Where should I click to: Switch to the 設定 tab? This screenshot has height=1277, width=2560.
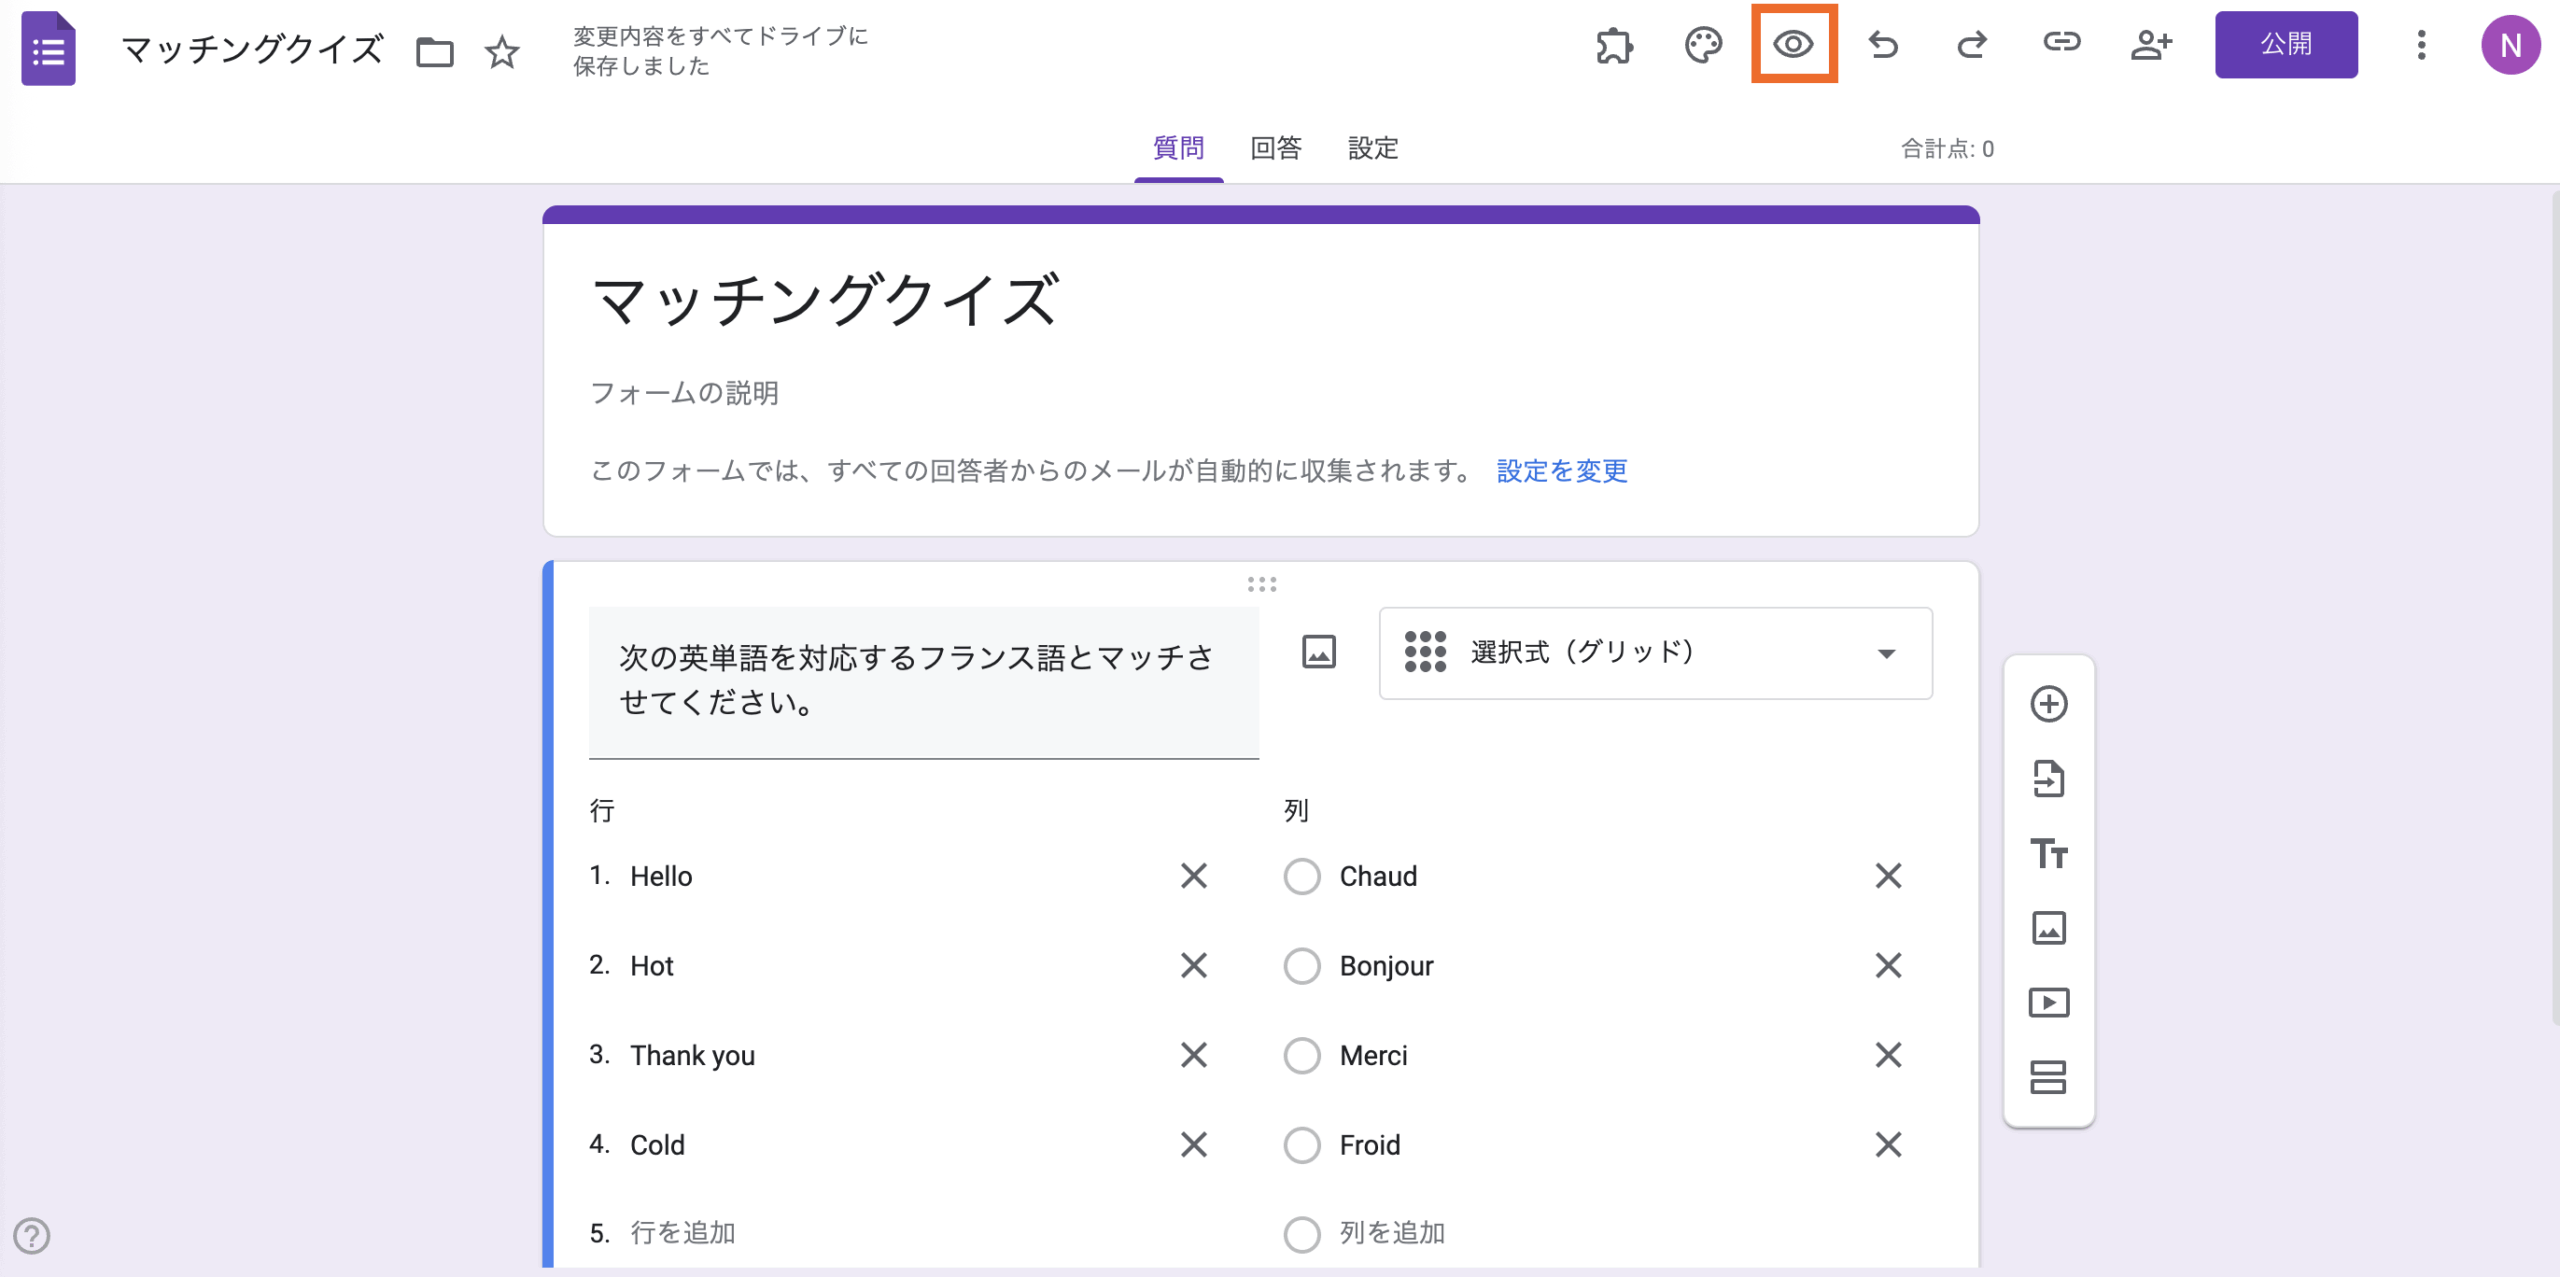tap(1372, 148)
